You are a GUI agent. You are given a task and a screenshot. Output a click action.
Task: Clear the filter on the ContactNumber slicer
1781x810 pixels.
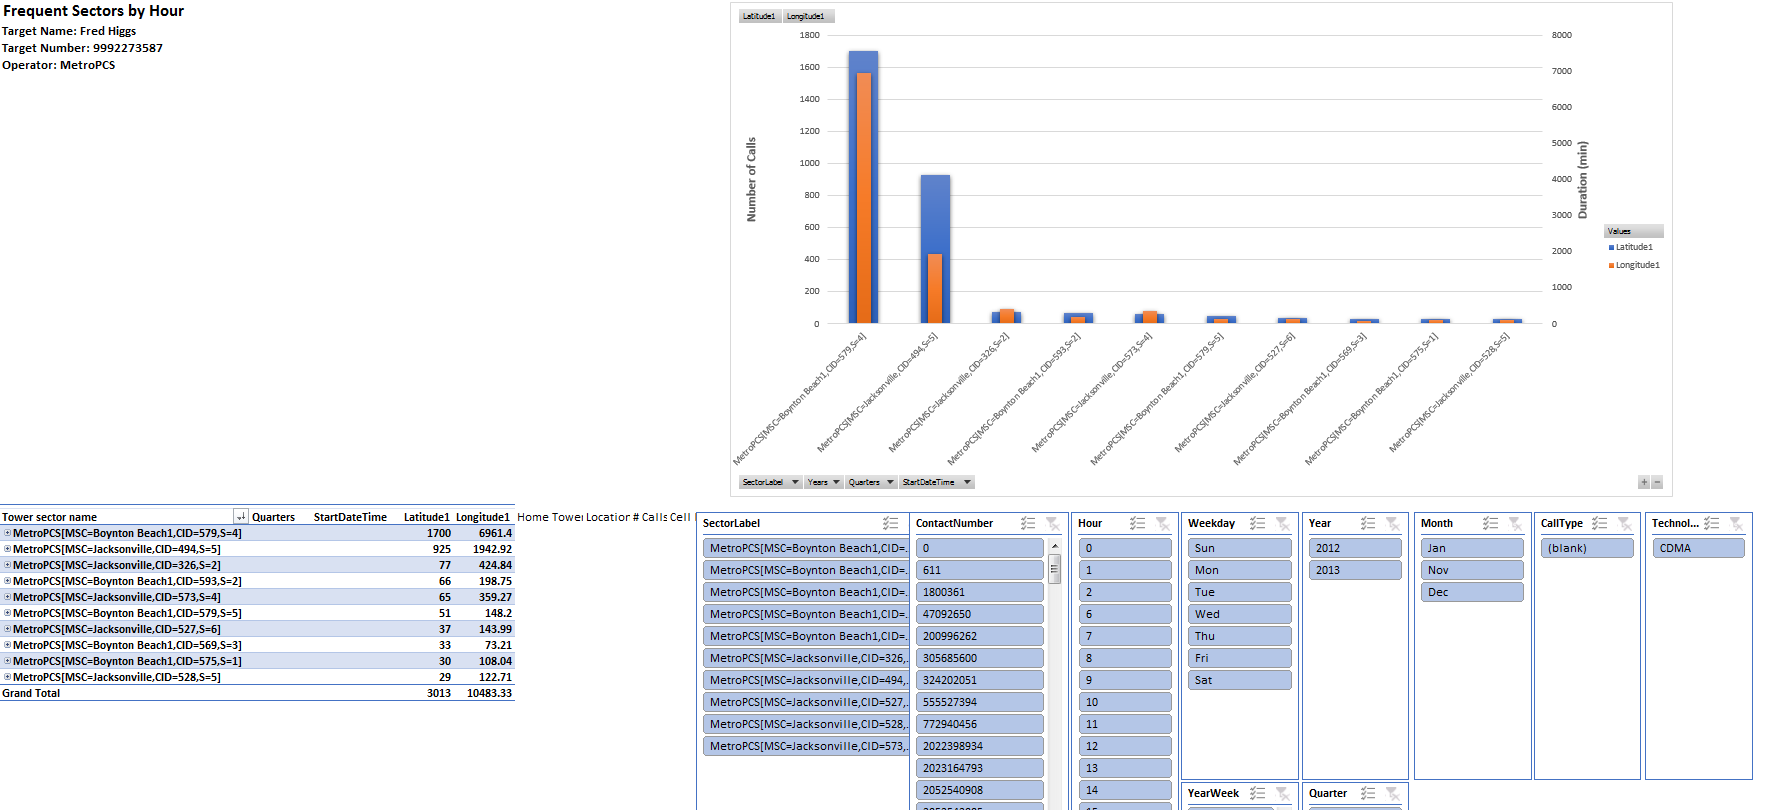pyautogui.click(x=1052, y=523)
